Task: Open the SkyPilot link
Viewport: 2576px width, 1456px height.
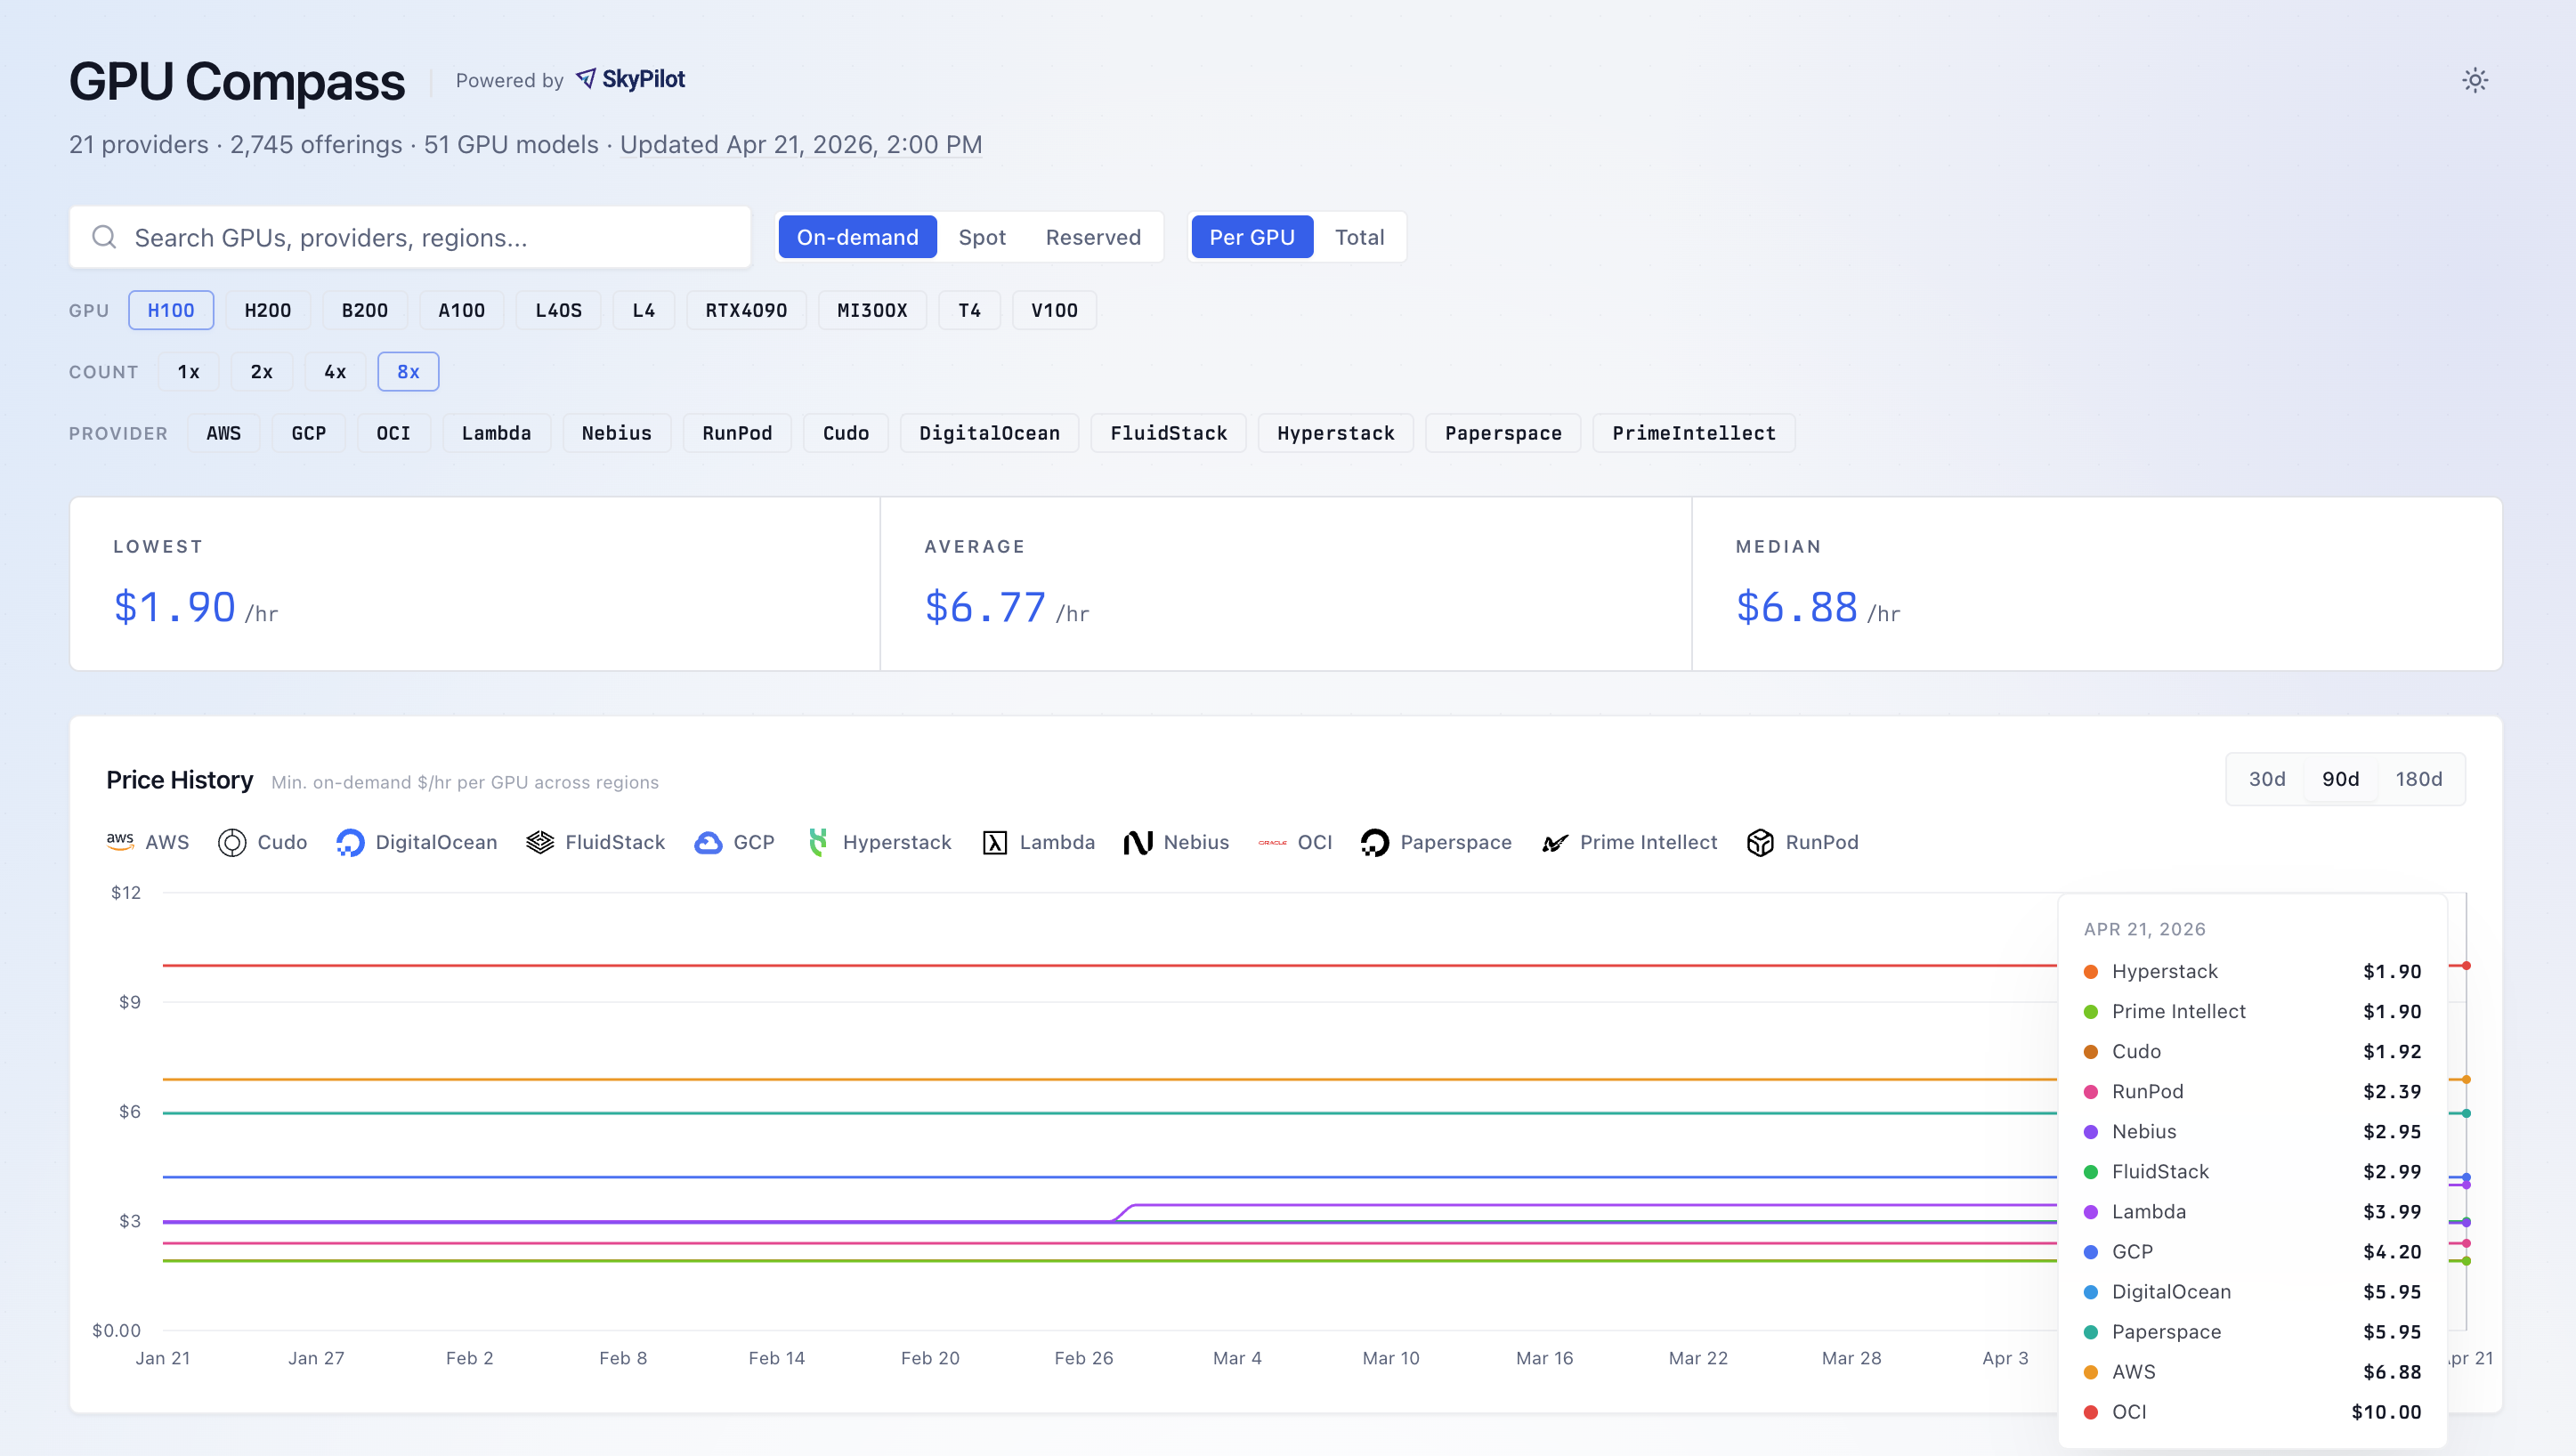Action: click(x=631, y=79)
